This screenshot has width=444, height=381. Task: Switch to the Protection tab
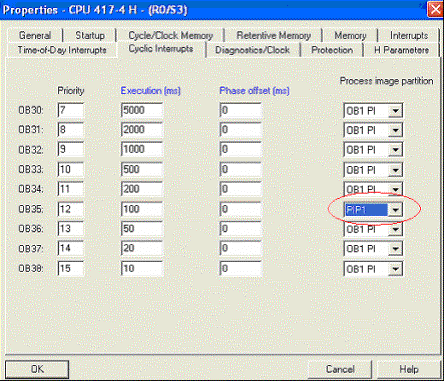[332, 50]
